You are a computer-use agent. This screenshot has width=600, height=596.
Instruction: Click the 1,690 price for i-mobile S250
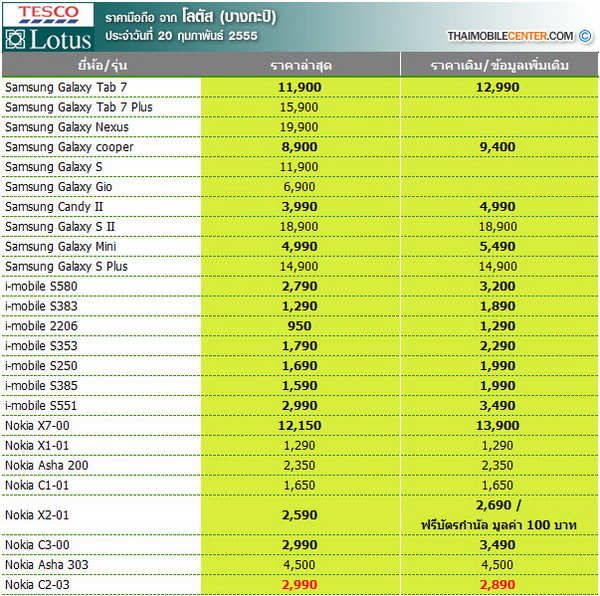coord(300,366)
